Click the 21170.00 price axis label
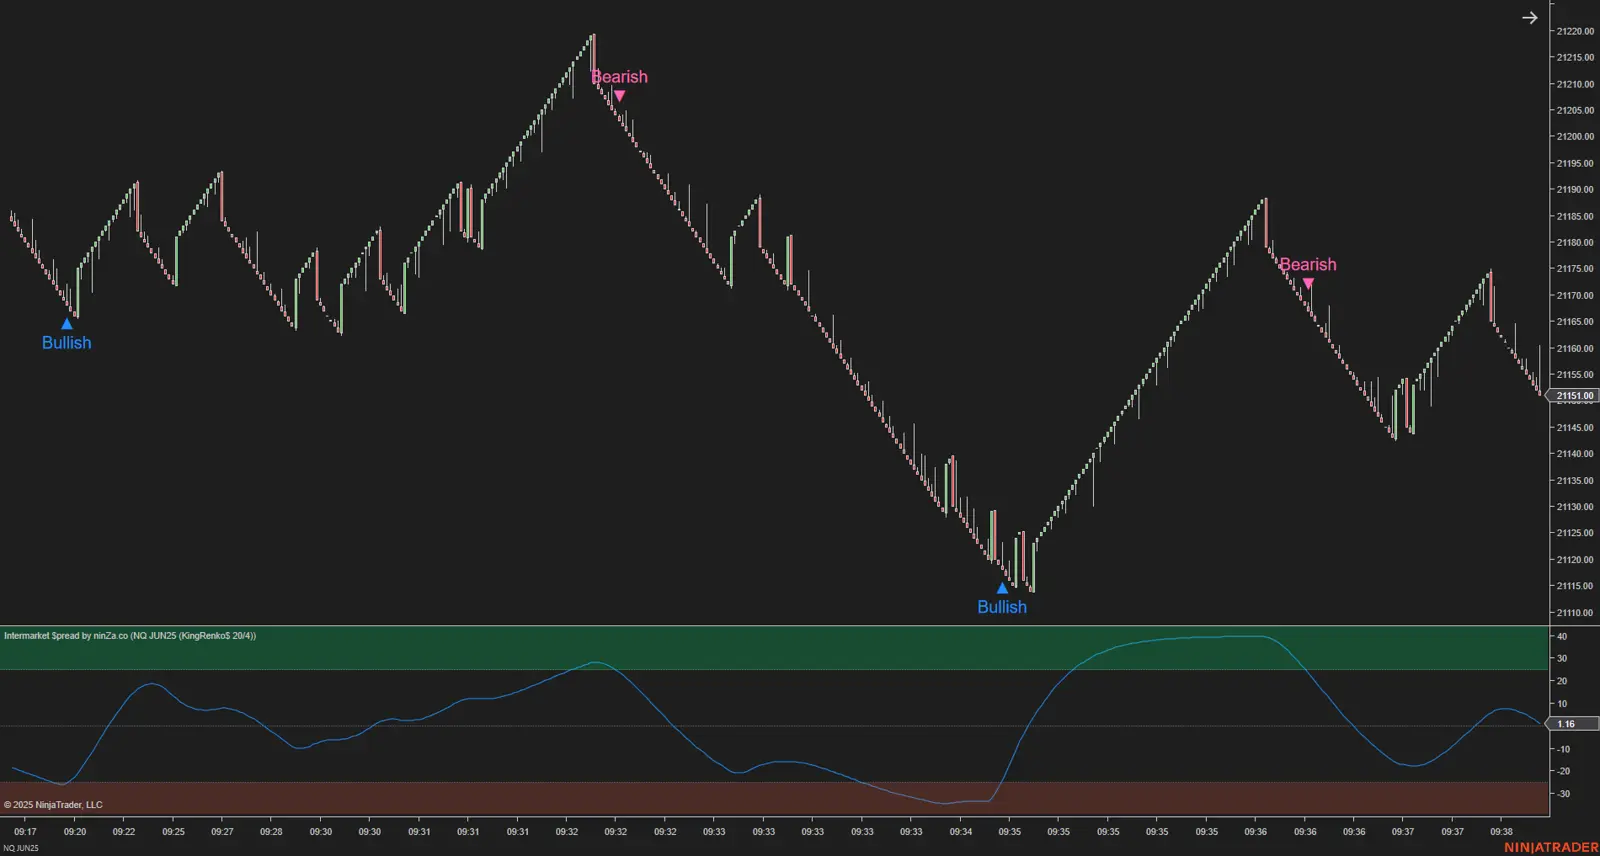Screen dimensions: 1600x856 [1575, 296]
